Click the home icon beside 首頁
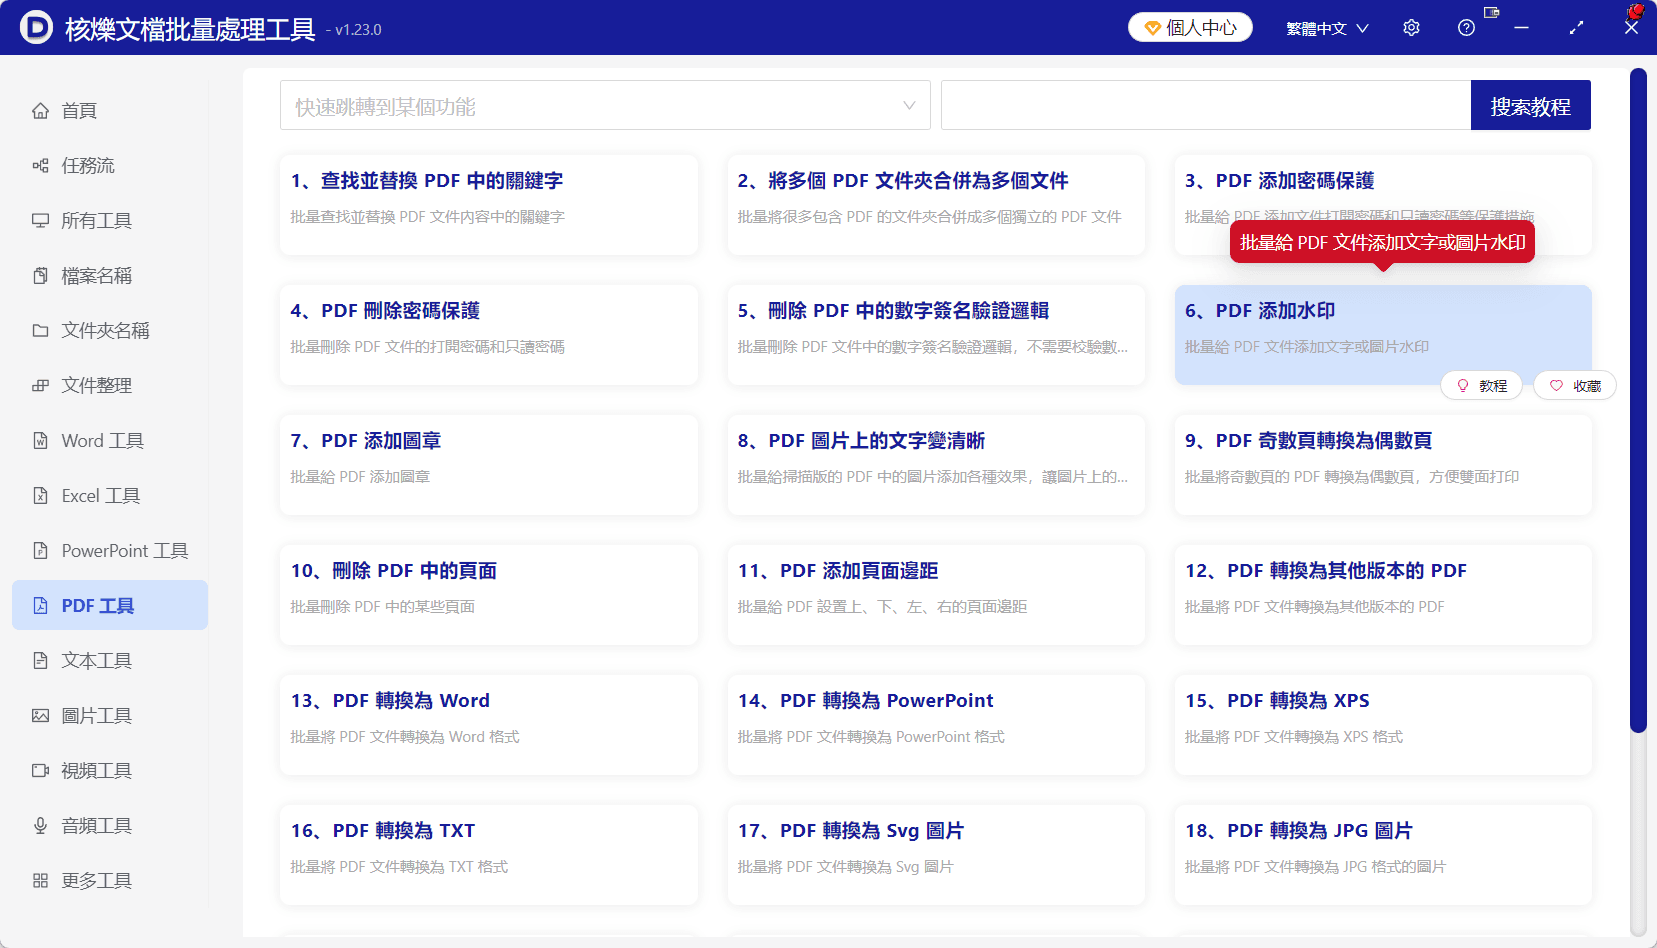 40,110
